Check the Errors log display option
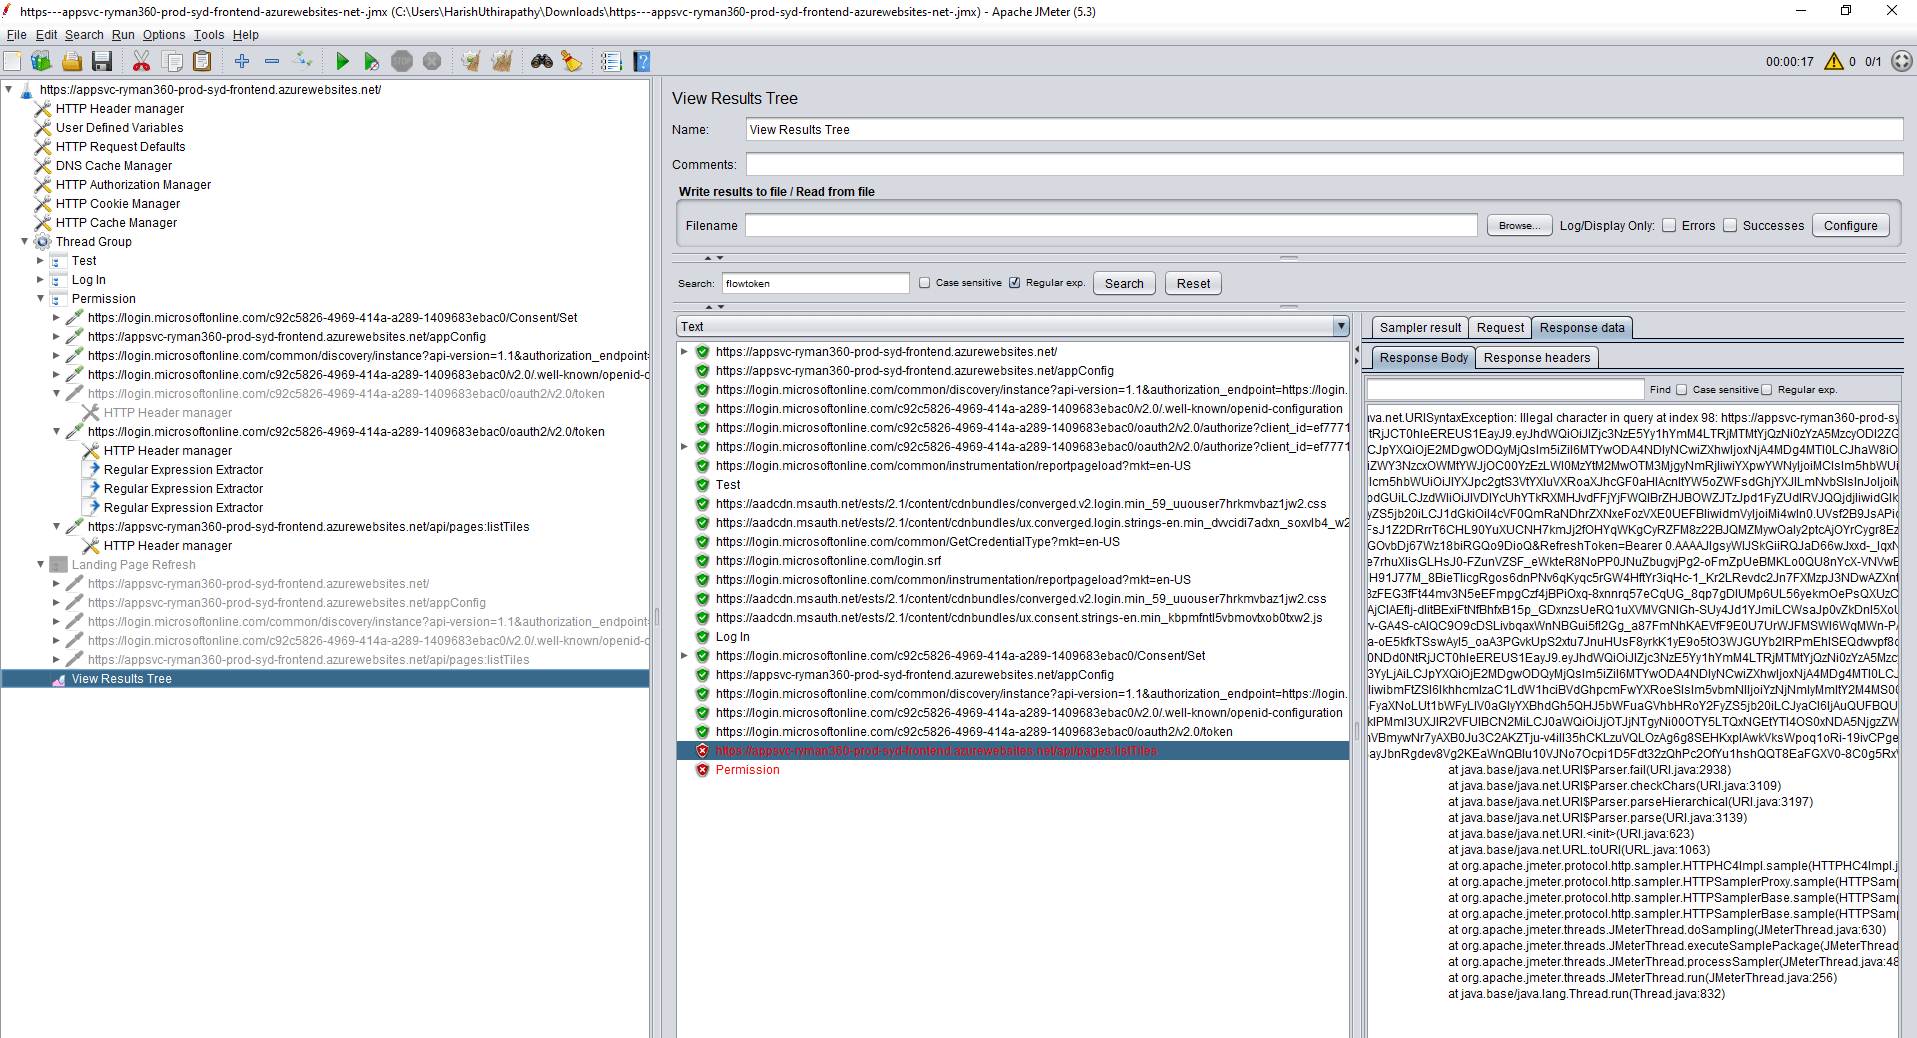Viewport: 1917px width, 1038px height. [x=1668, y=225]
